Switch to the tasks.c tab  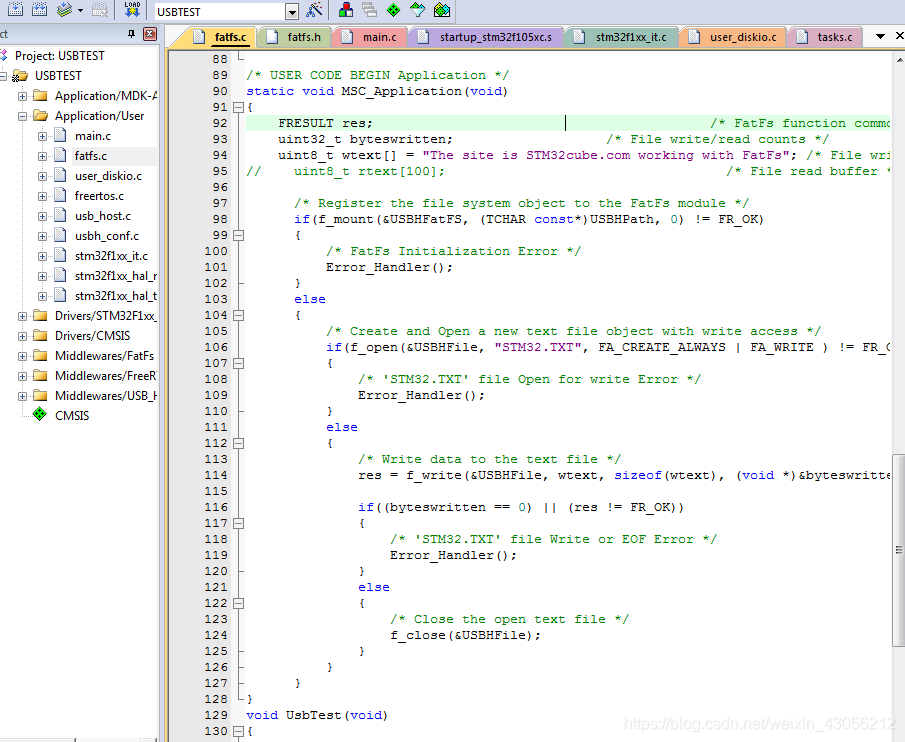[825, 37]
